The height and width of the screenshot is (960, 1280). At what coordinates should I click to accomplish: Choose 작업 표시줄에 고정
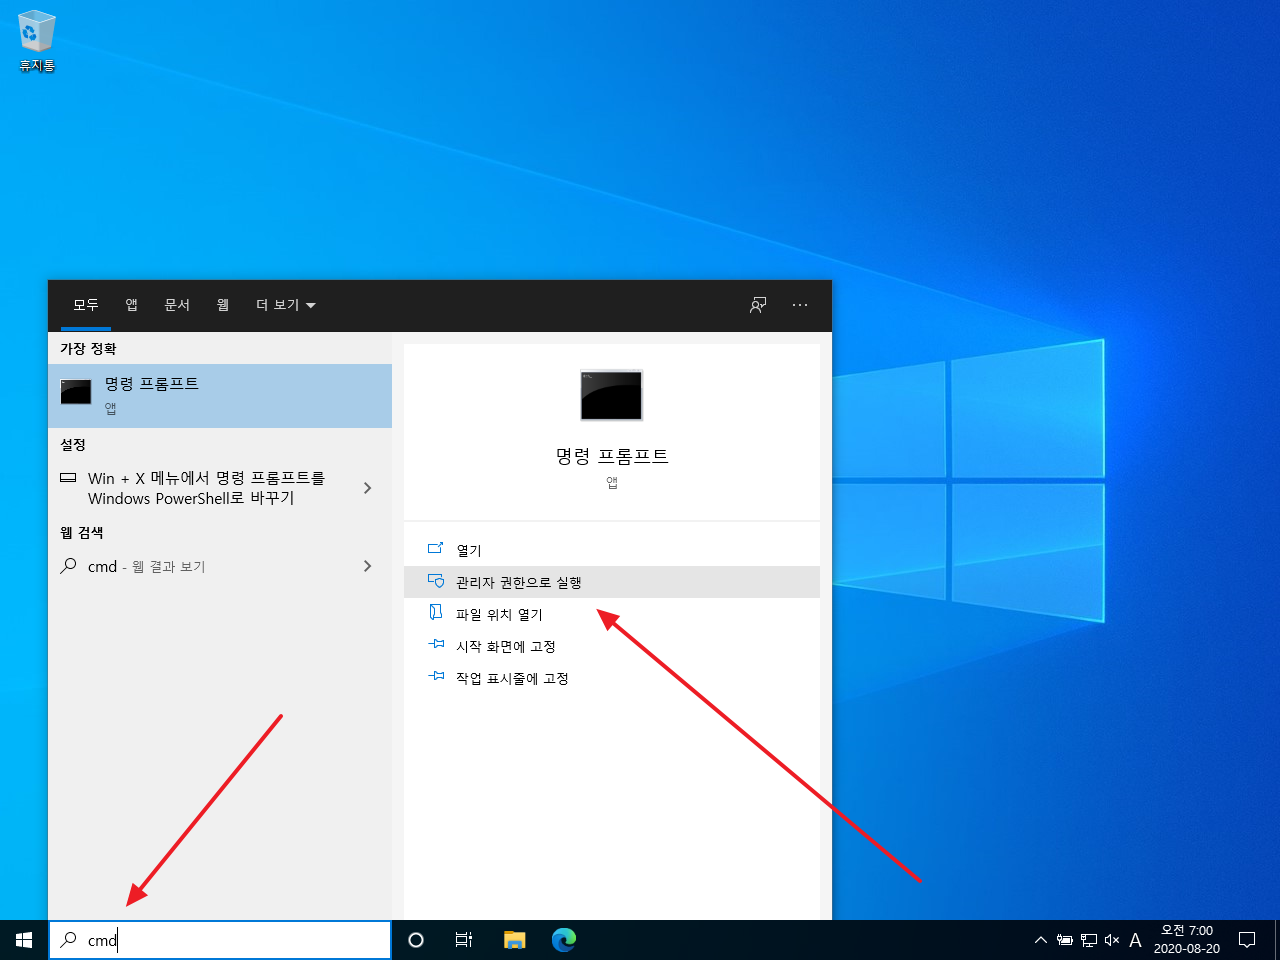(612, 678)
